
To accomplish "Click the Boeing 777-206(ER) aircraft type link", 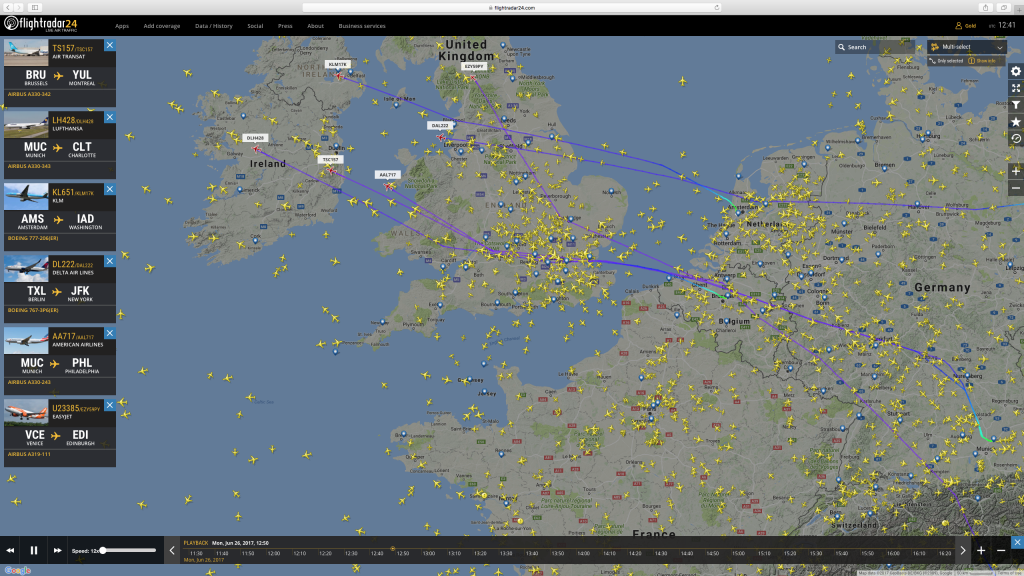I will click(33, 238).
